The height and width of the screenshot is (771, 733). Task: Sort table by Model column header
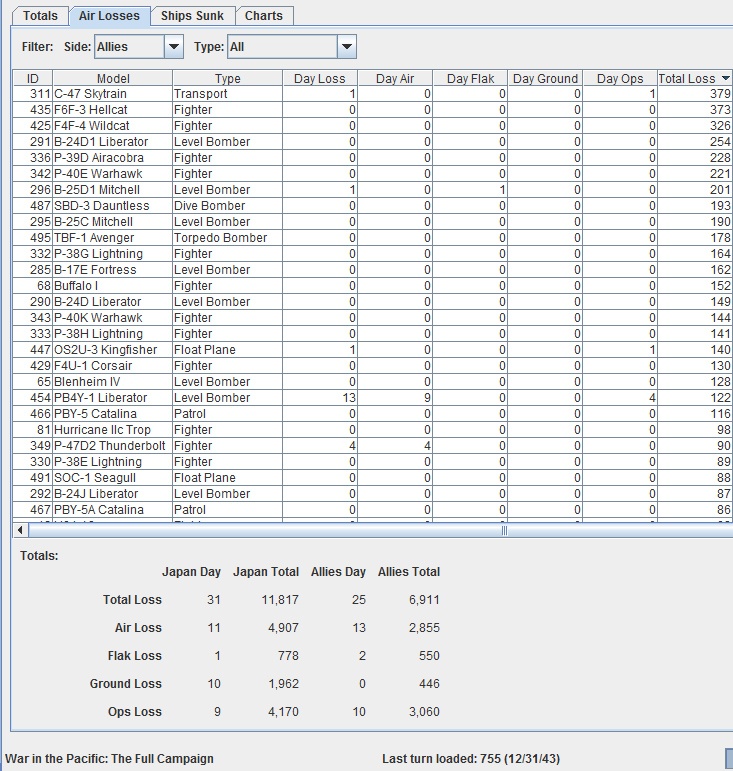[113, 79]
